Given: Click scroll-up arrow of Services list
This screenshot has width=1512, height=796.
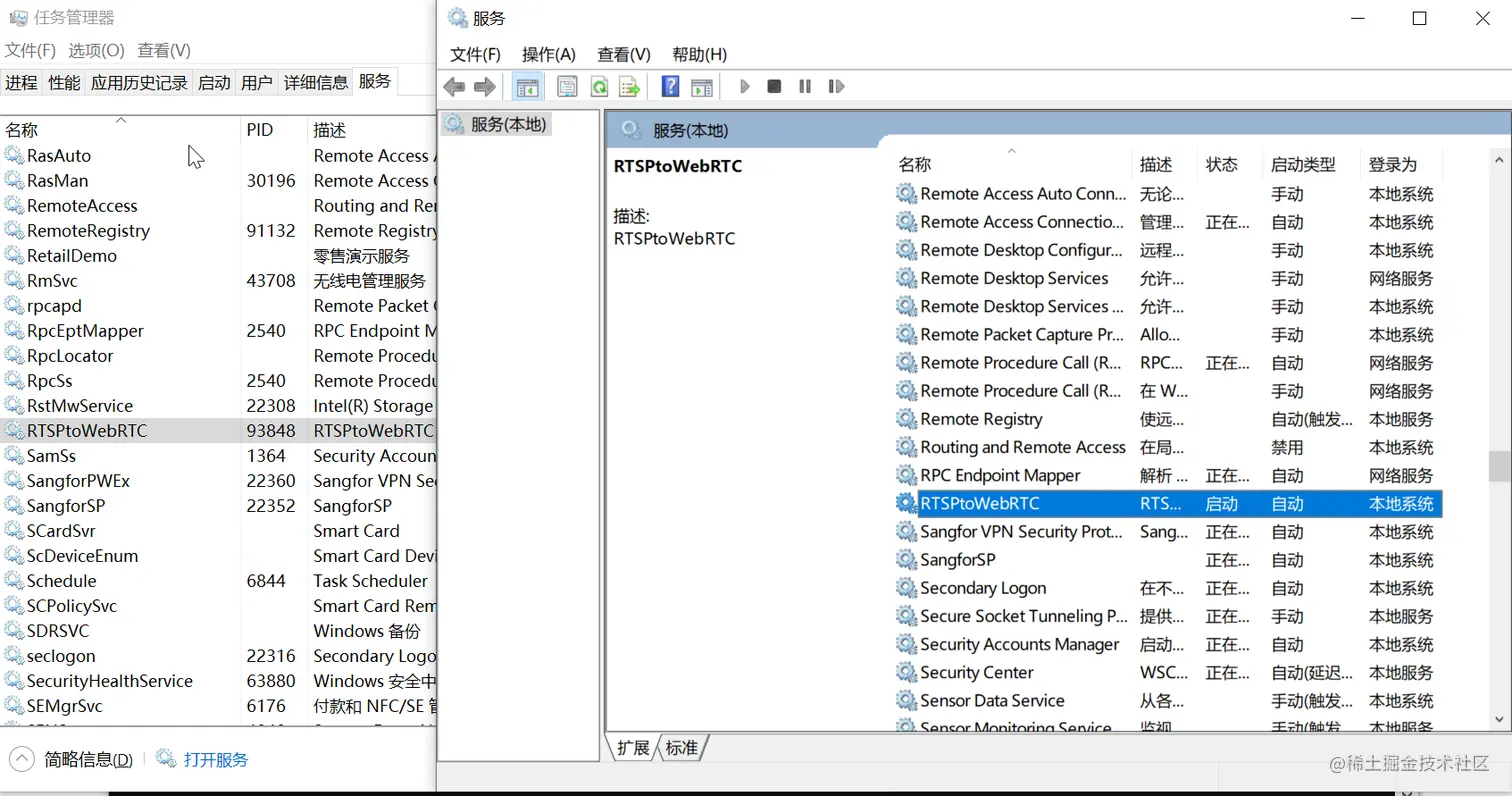Looking at the screenshot, I should [1498, 159].
